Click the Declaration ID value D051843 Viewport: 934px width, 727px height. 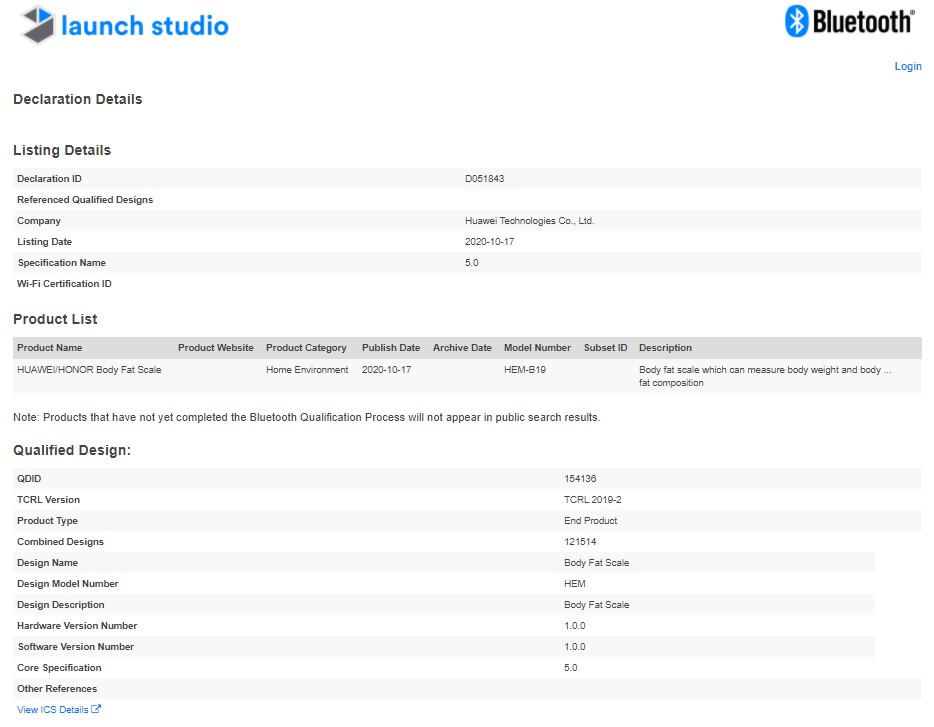click(485, 179)
